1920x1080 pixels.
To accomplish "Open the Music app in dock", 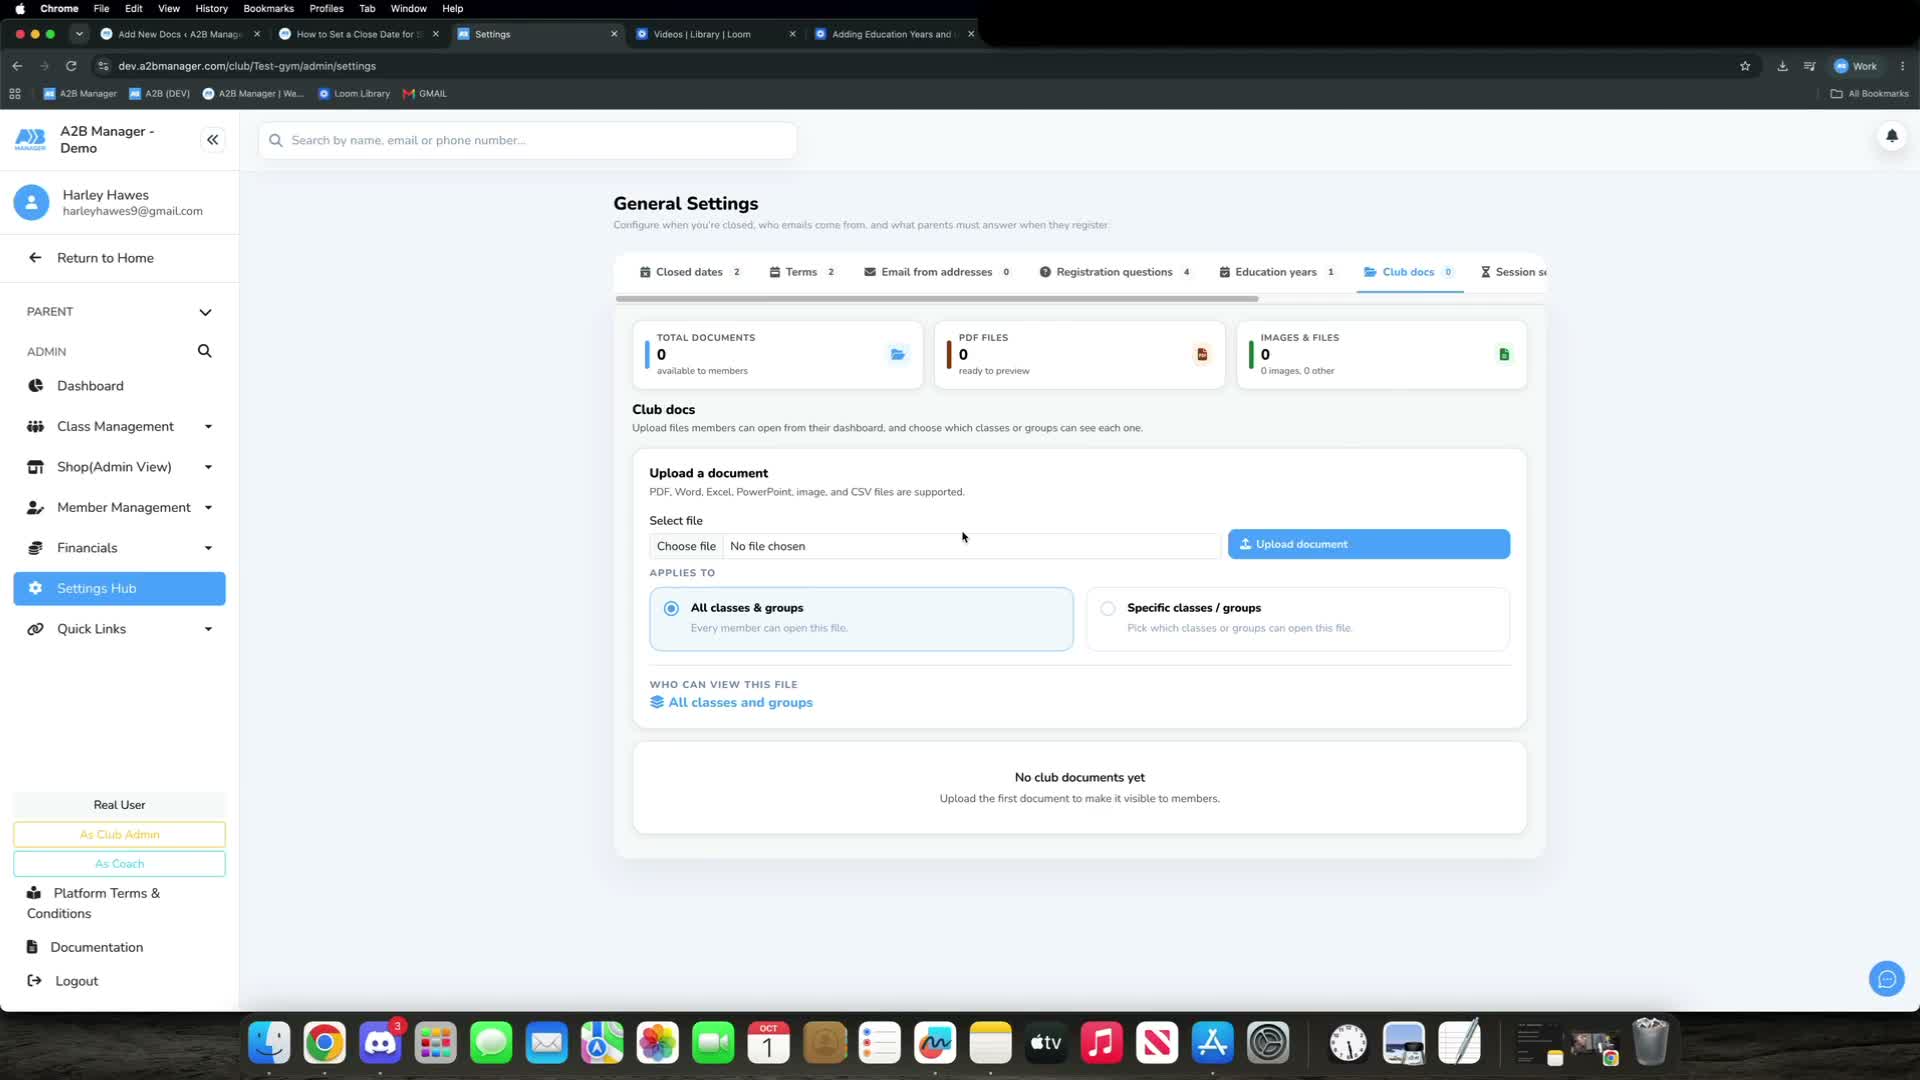I will [1101, 1043].
